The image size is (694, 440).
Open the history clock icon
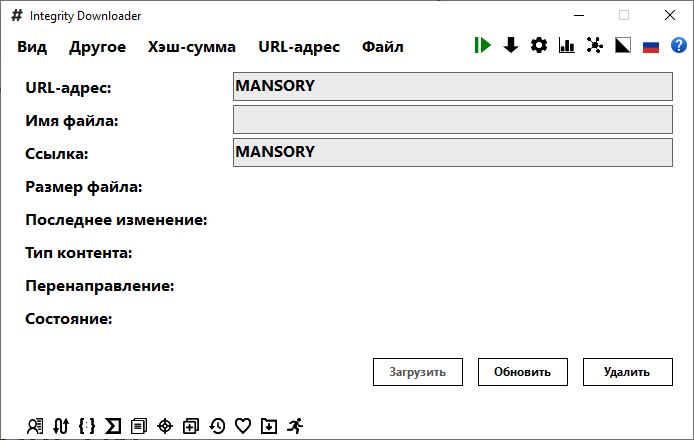(x=217, y=426)
